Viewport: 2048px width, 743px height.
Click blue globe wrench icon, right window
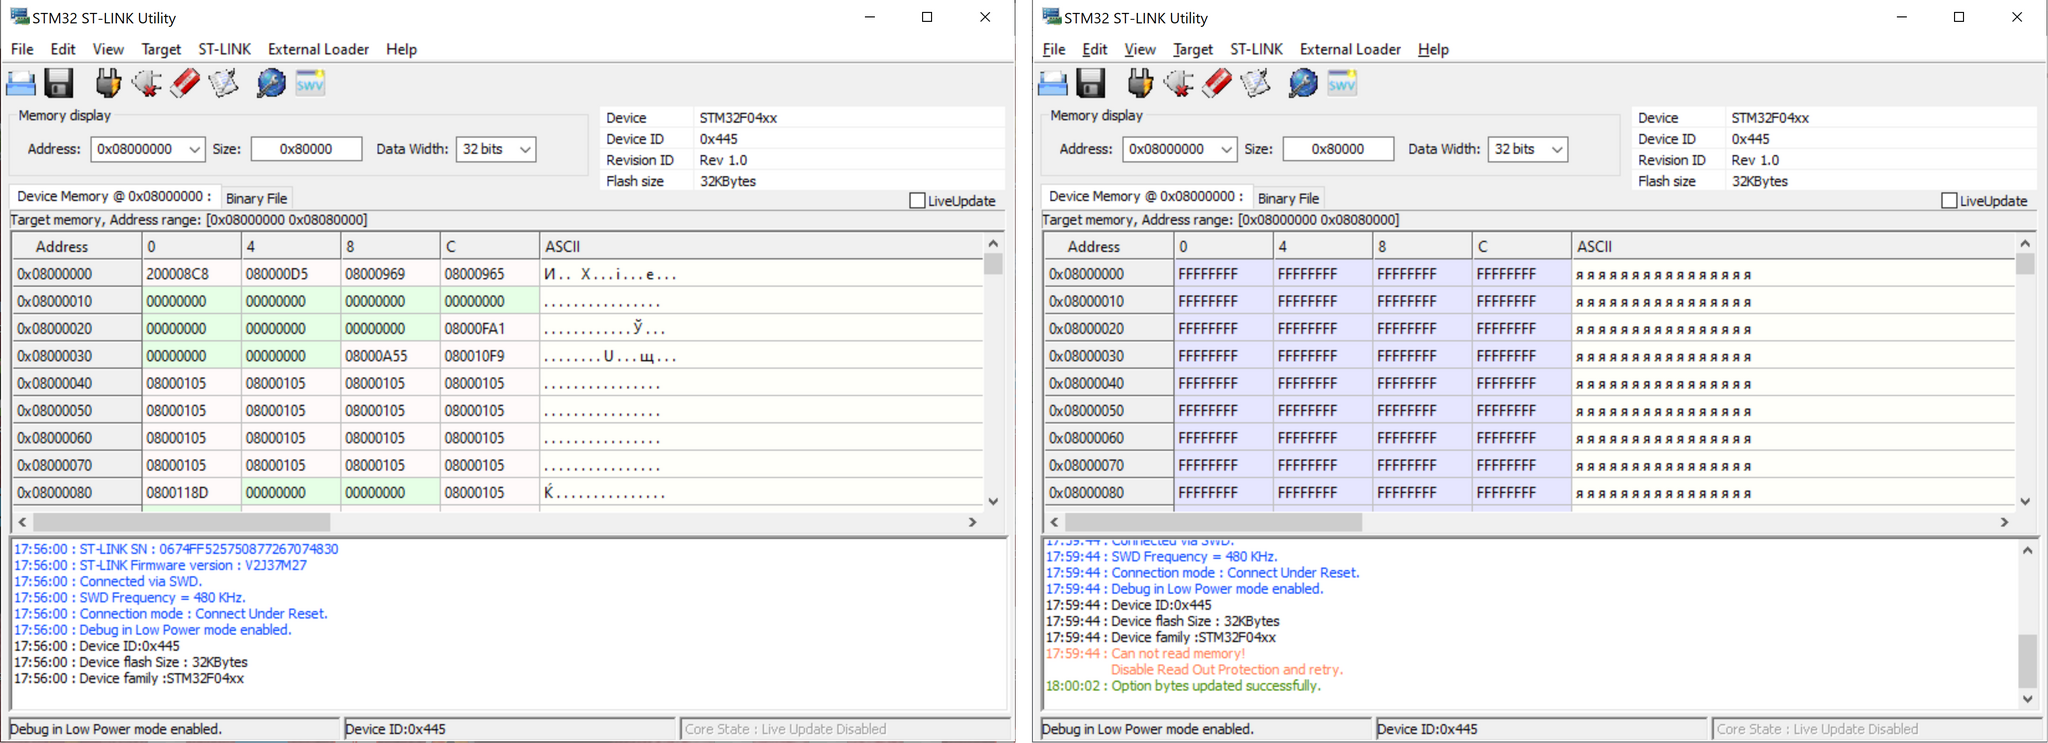pos(1303,83)
